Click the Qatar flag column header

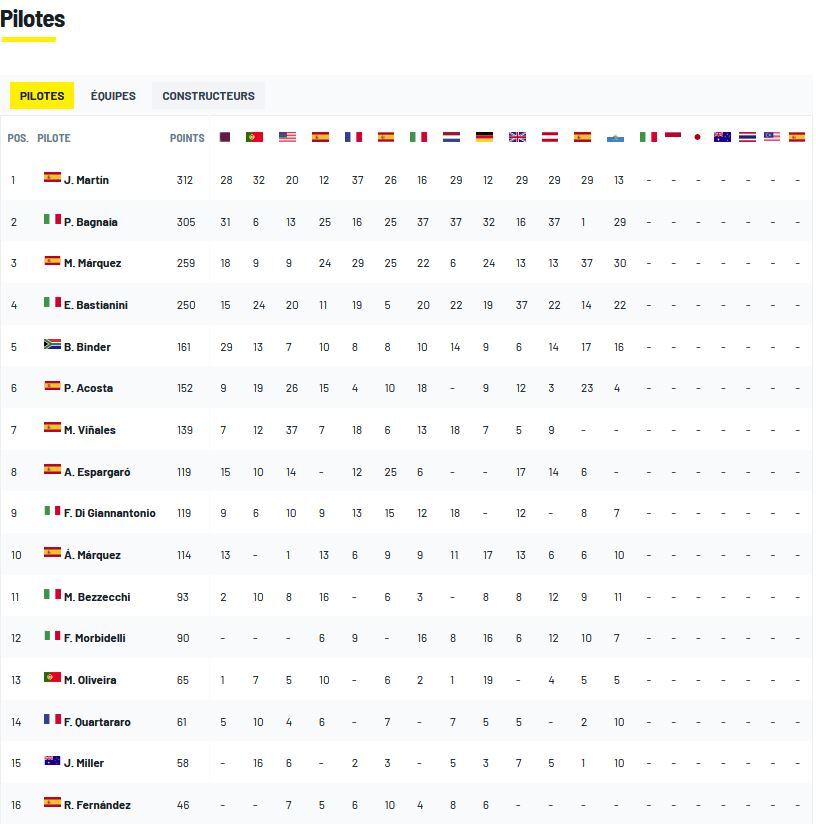(225, 137)
